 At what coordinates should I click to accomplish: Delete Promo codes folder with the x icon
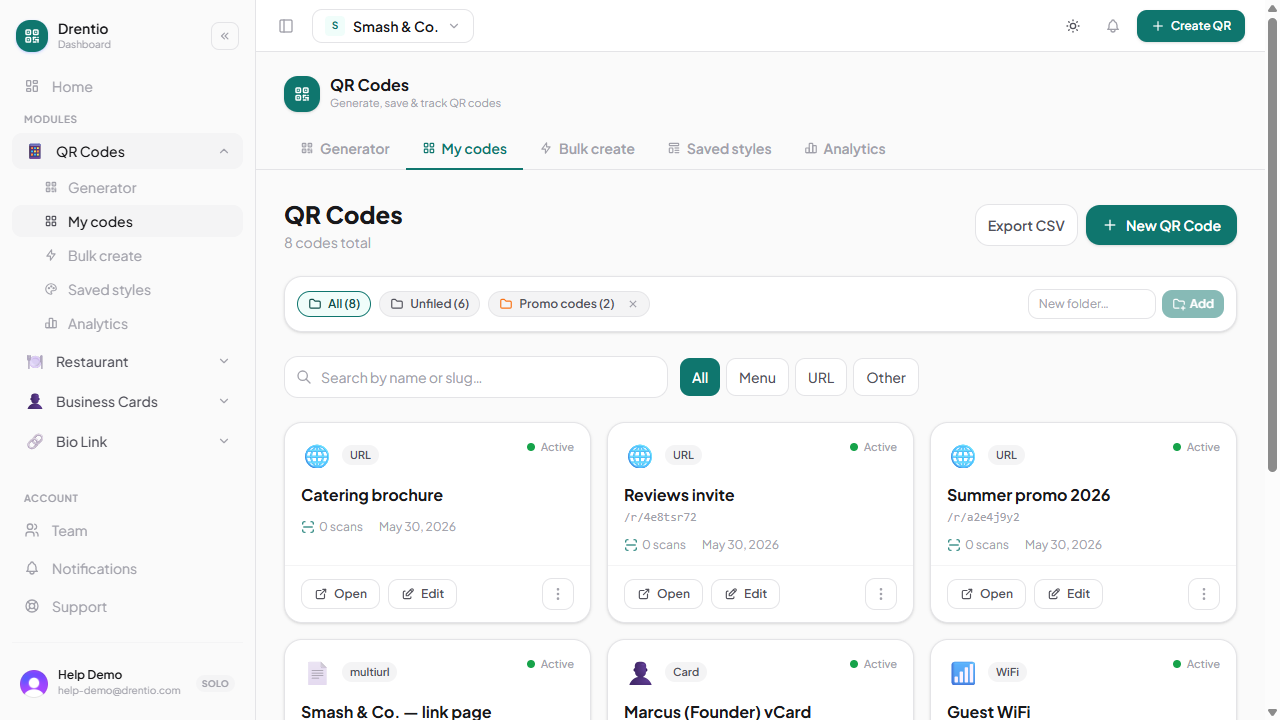[x=633, y=304]
